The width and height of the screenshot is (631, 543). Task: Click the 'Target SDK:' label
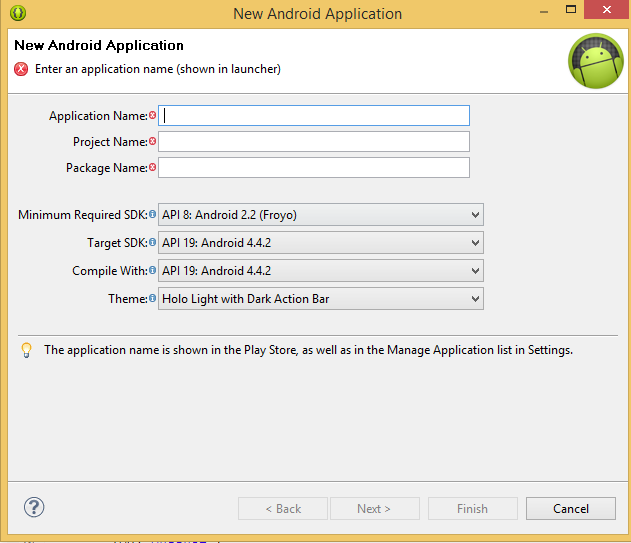pyautogui.click(x=118, y=243)
